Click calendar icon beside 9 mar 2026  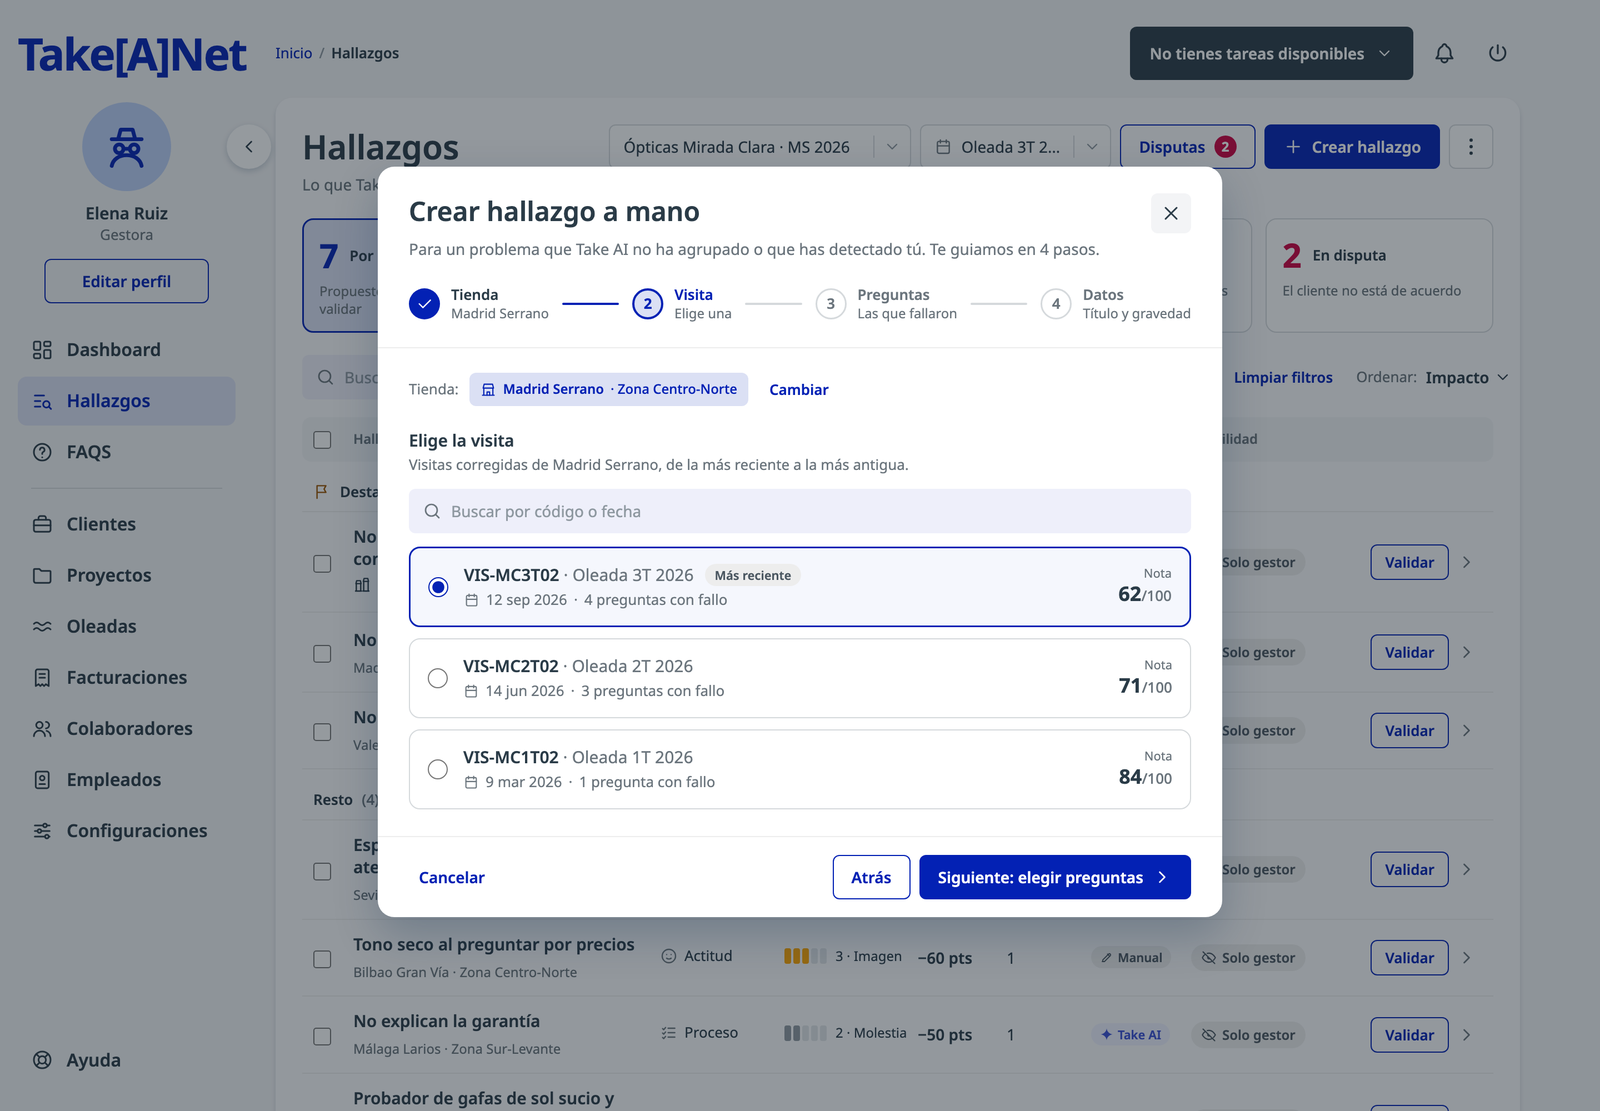[471, 782]
